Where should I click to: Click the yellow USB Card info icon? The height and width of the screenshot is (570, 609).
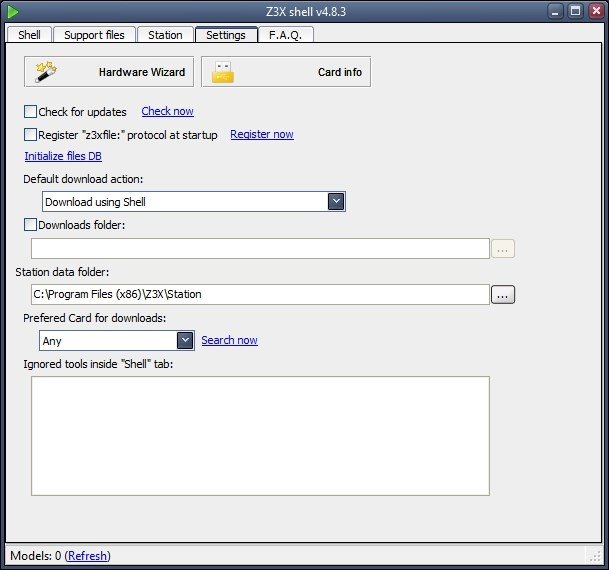(x=223, y=72)
